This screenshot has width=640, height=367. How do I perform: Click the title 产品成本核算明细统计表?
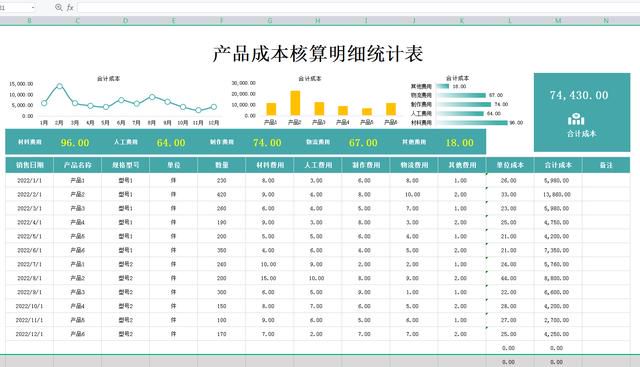(x=318, y=53)
